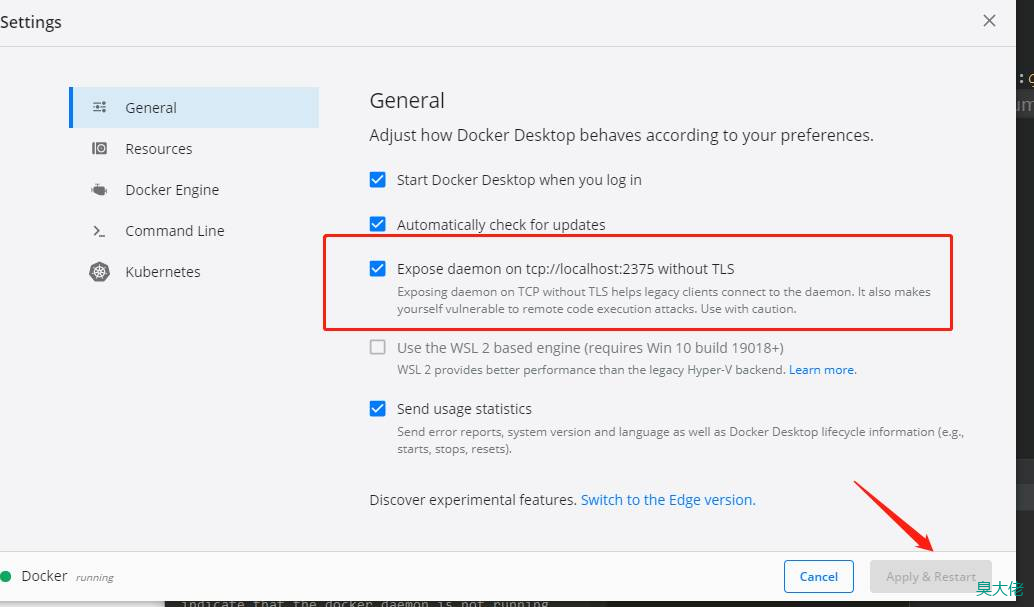Enable Use the WSL 2 based engine

(x=377, y=347)
